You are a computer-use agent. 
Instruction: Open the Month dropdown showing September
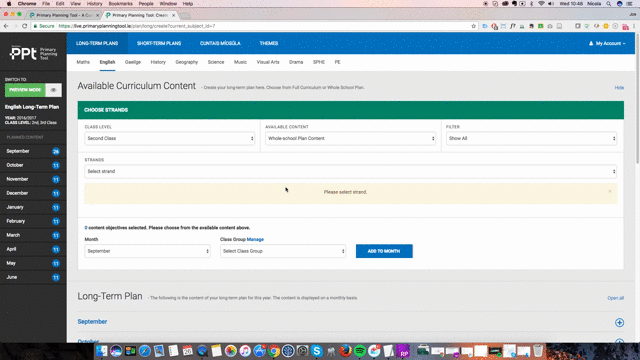tap(147, 251)
